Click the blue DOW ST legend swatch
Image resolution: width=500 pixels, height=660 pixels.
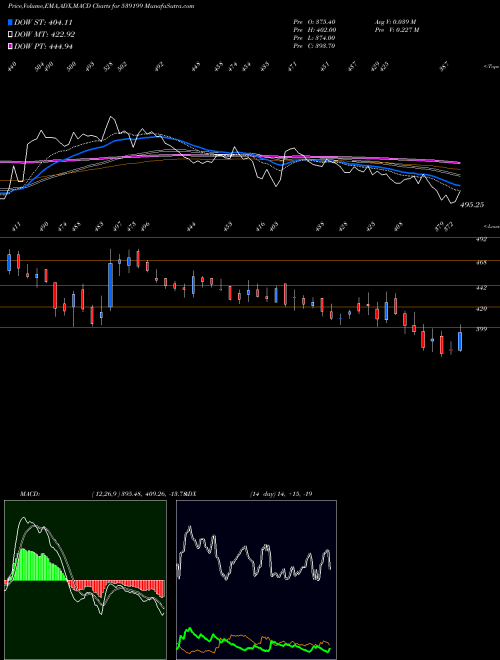coord(10,22)
